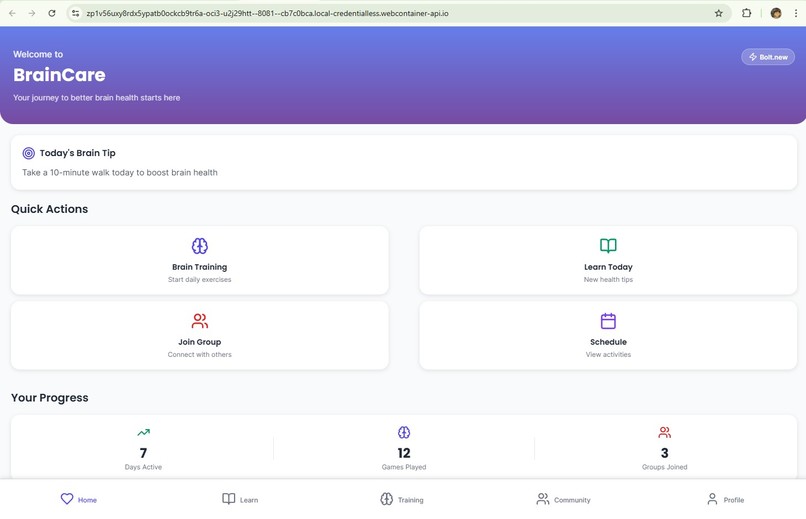Click the 'New health tips' subtitle
This screenshot has width=806, height=519.
[608, 280]
